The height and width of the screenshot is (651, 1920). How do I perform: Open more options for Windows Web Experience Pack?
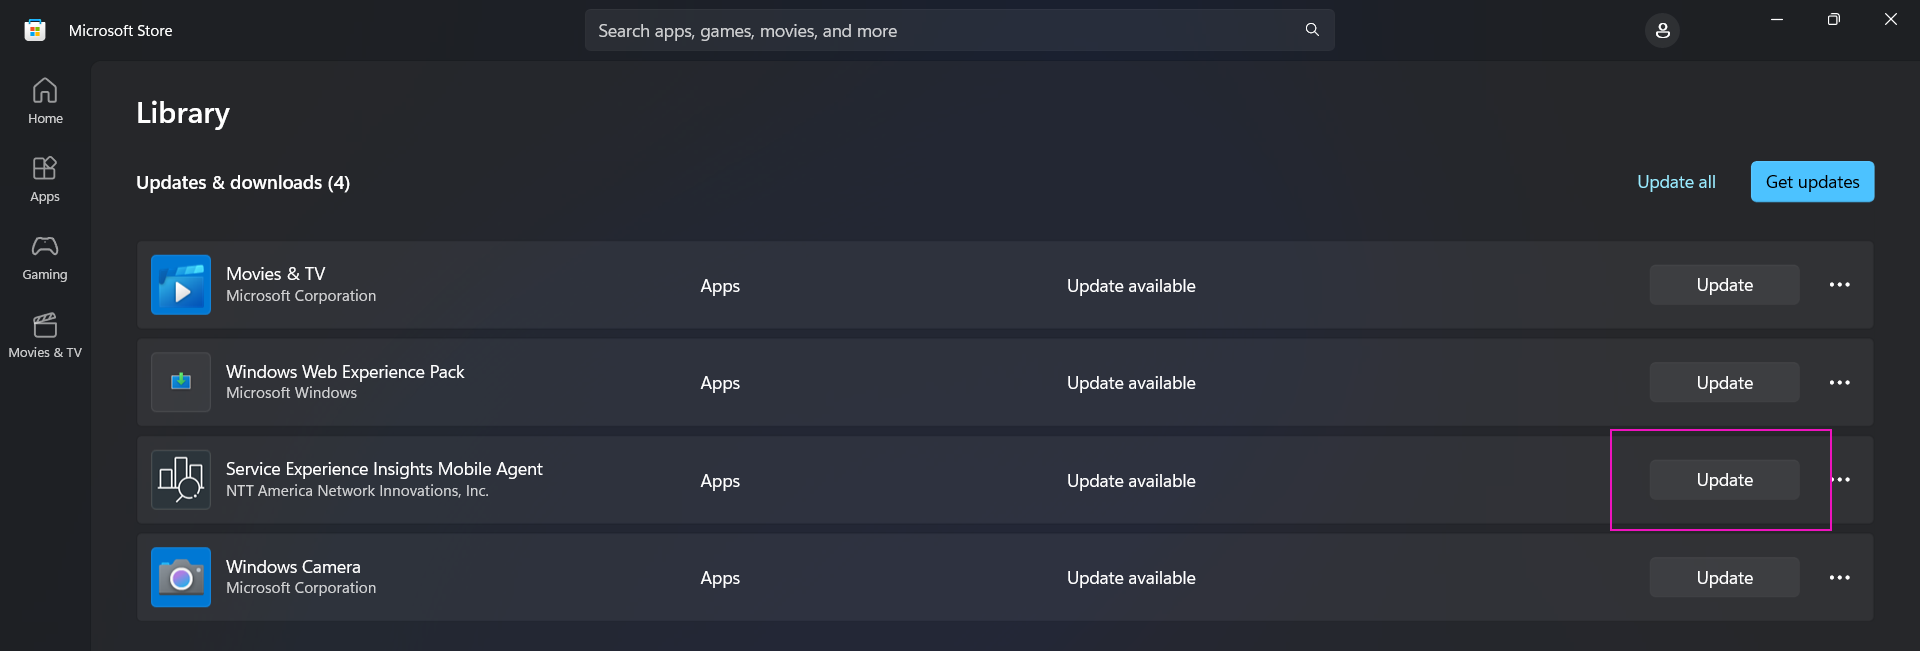[1839, 383]
